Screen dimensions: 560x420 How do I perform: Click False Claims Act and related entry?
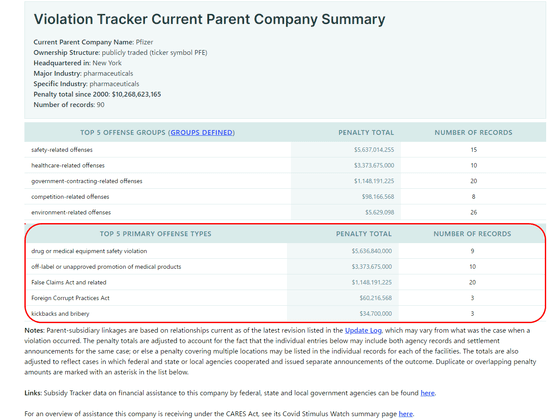(x=69, y=282)
